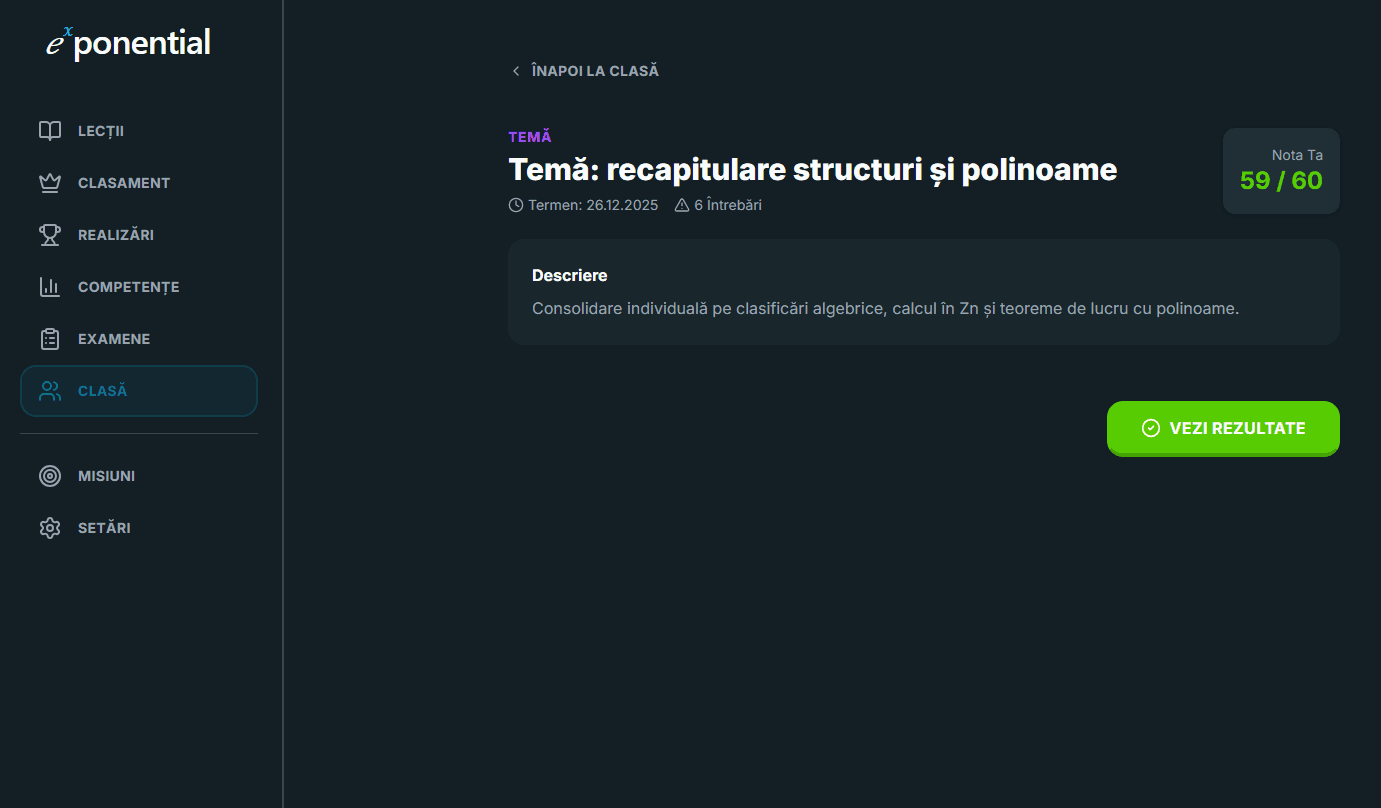Click the Clasă people icon

click(x=50, y=391)
